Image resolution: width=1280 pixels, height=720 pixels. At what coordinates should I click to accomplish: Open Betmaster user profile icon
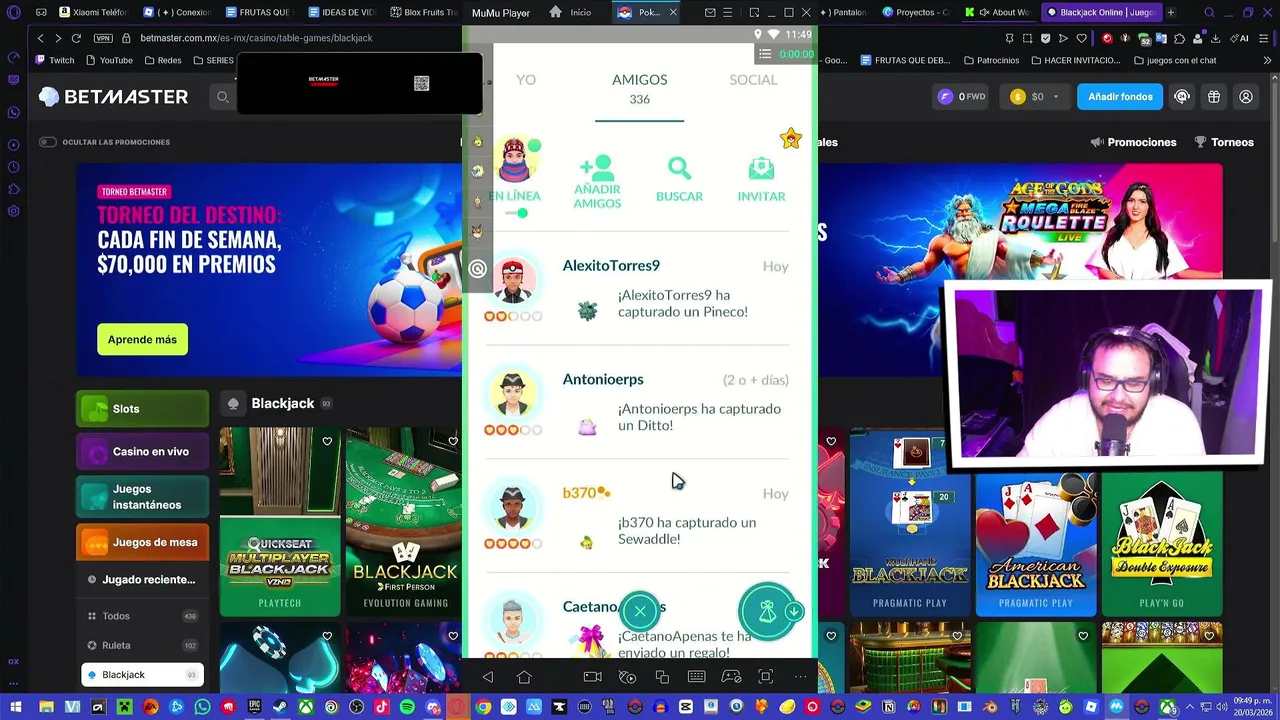(1246, 97)
